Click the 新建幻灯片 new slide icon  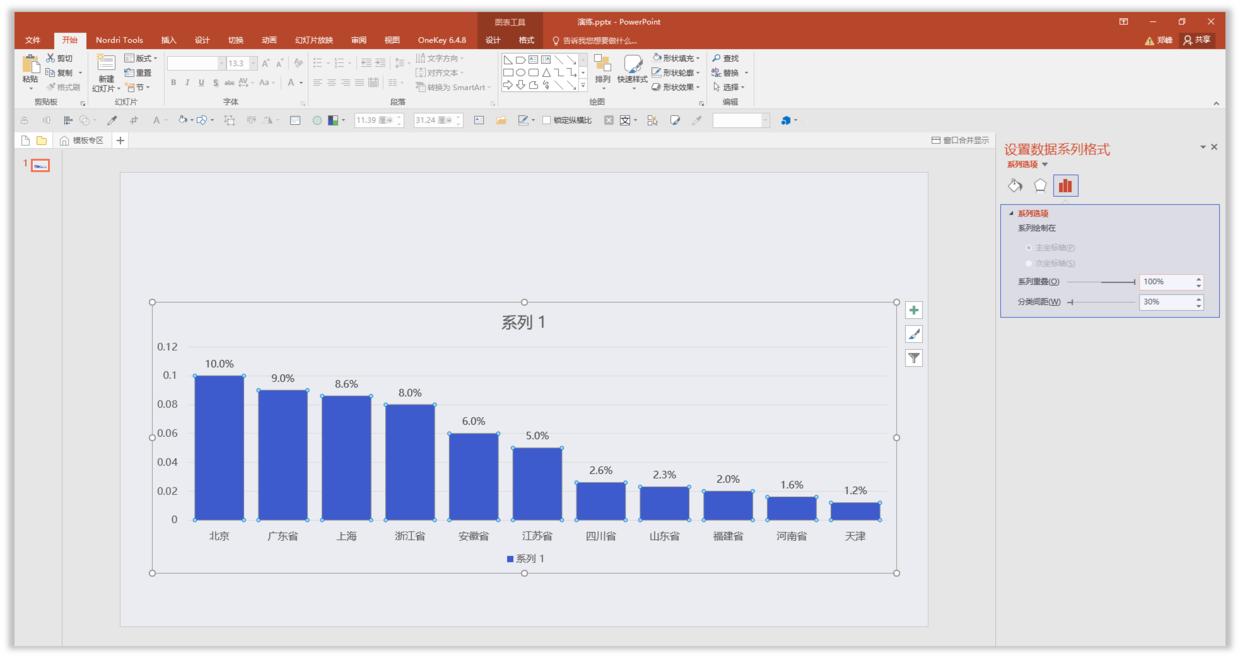(x=105, y=66)
